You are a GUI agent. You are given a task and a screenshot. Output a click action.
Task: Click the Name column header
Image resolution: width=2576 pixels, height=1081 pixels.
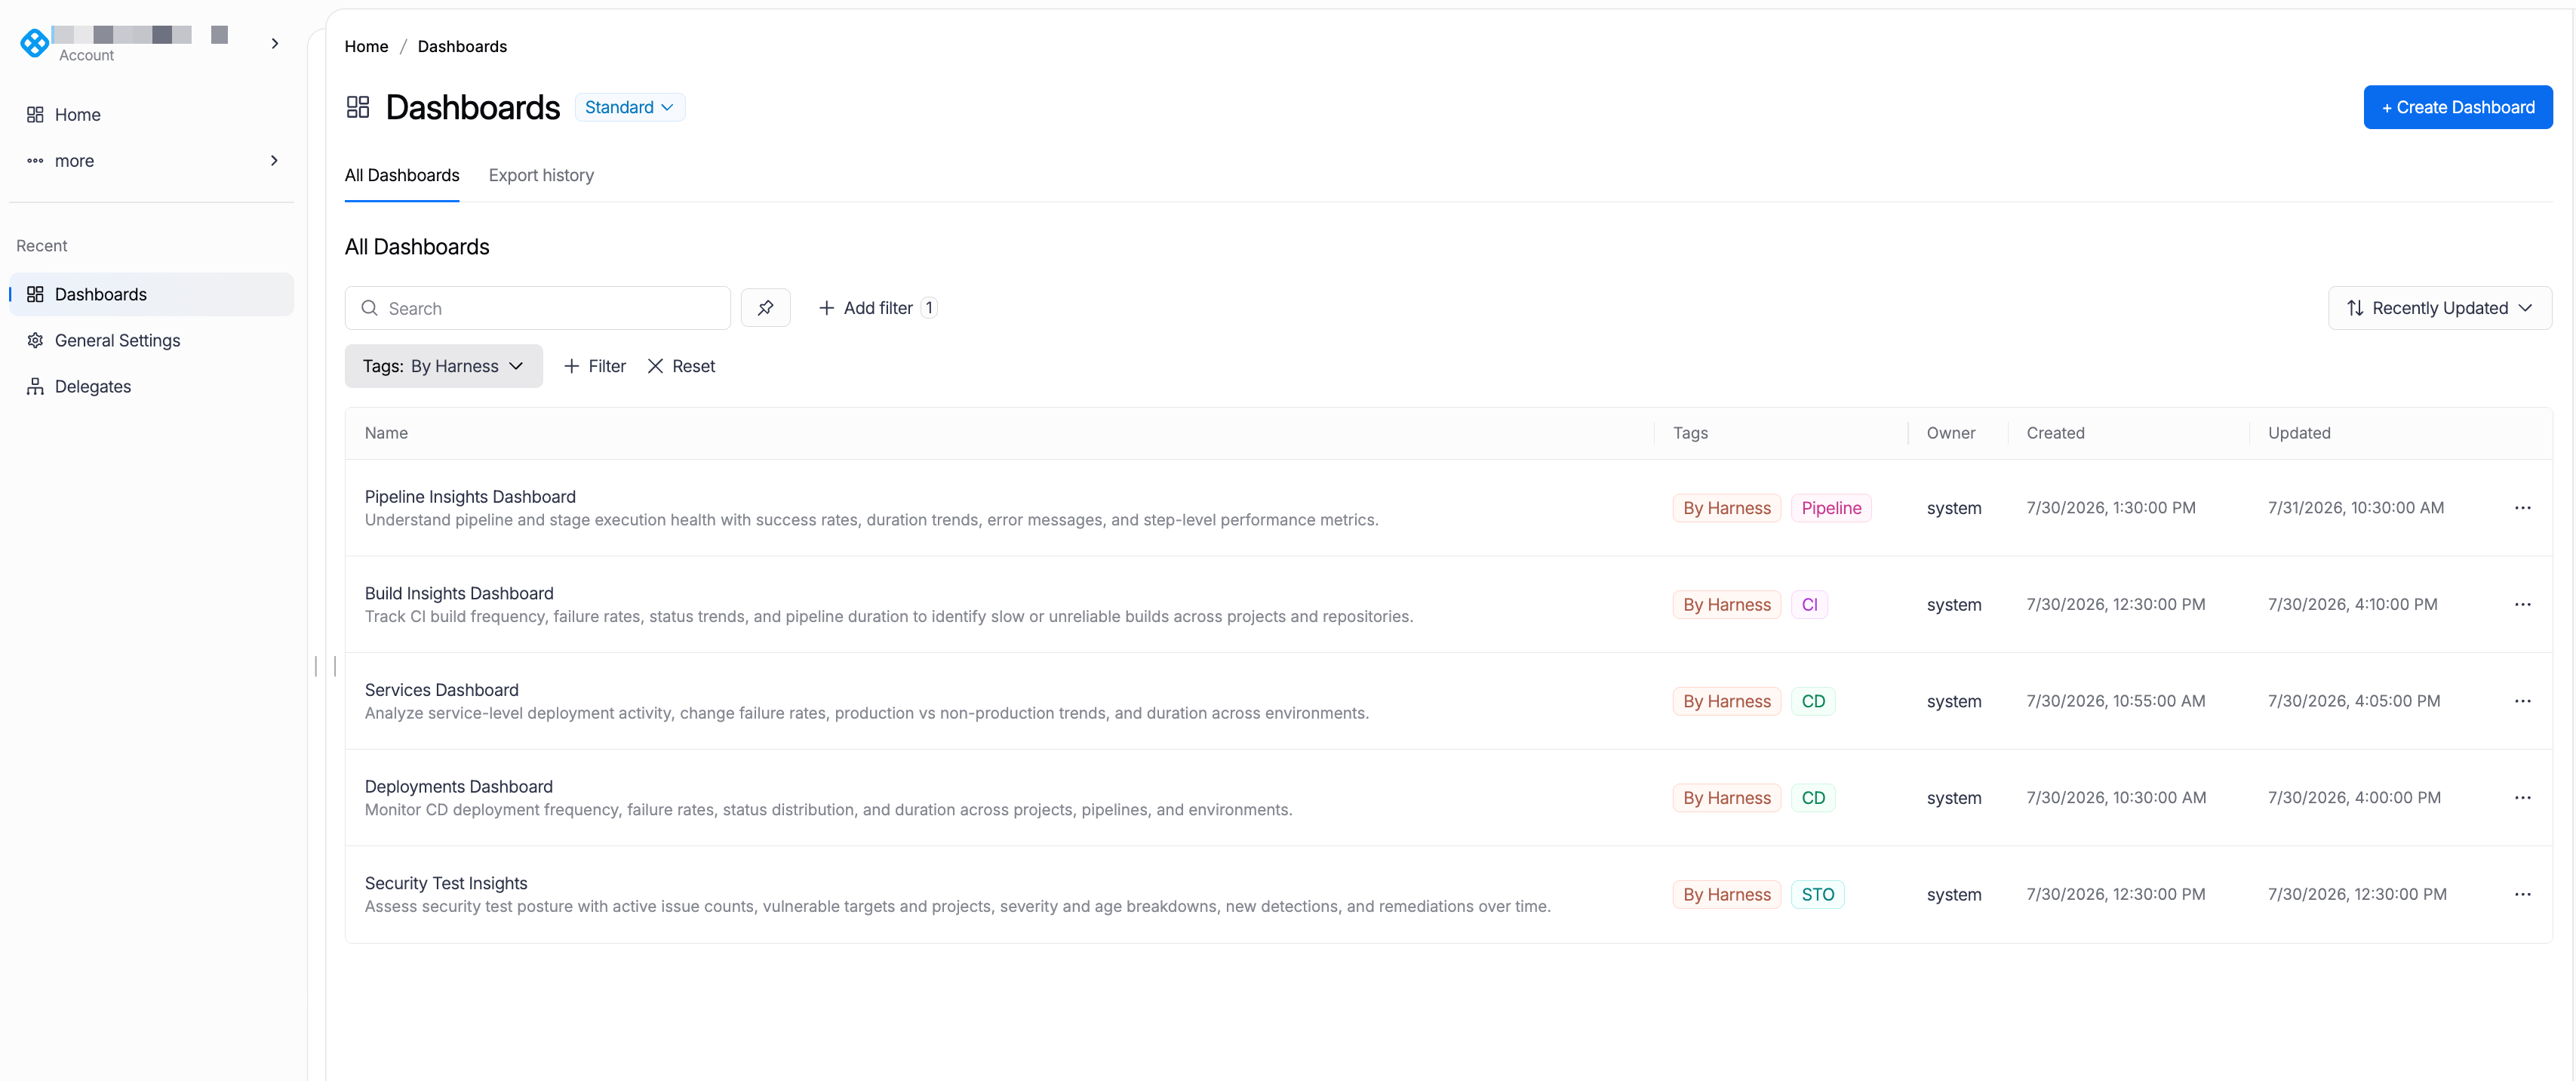[x=386, y=433]
